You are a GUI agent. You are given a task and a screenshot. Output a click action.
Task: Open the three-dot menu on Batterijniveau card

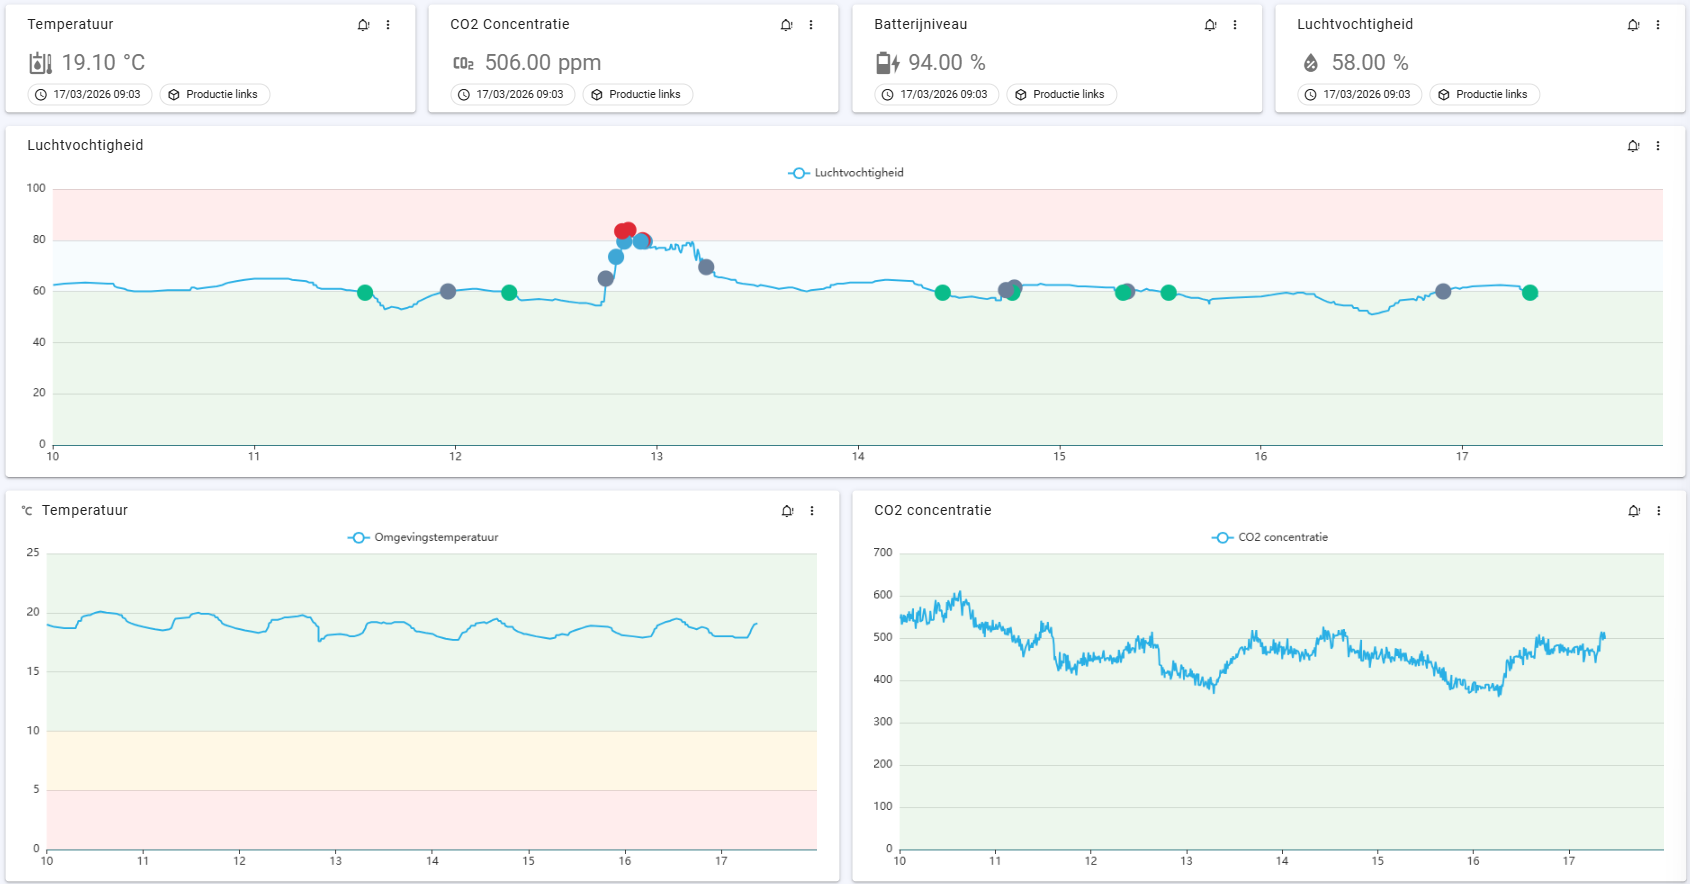1235,25
